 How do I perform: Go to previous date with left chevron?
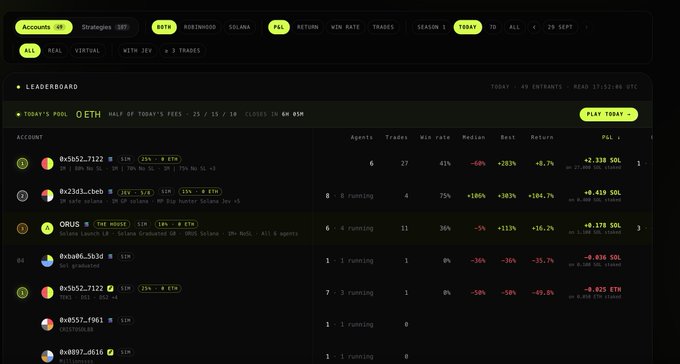(x=534, y=27)
